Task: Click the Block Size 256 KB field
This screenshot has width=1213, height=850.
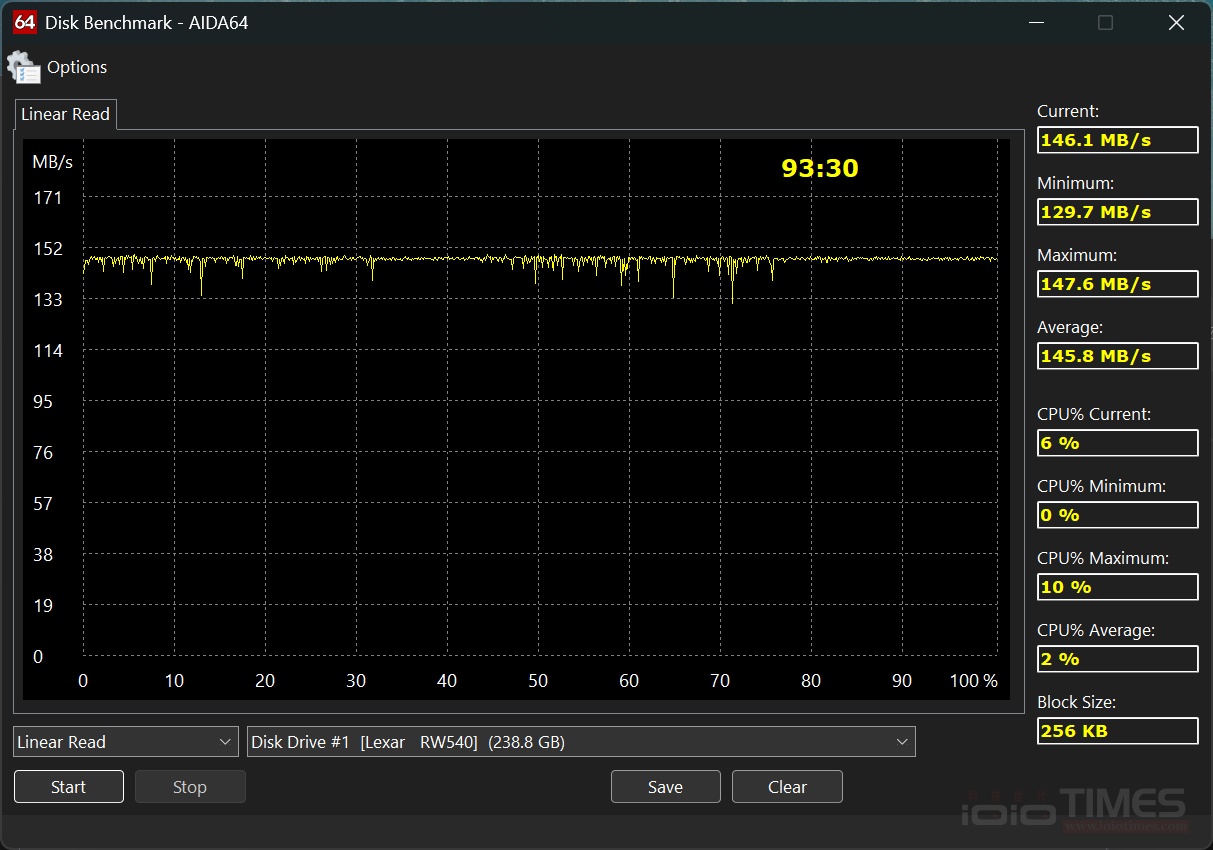Action: (x=1117, y=731)
